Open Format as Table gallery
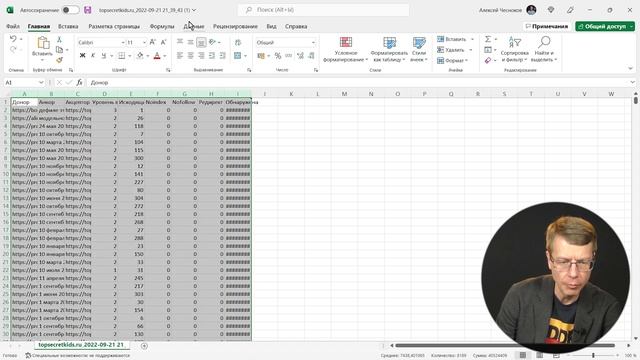640x360 pixels. tap(389, 49)
